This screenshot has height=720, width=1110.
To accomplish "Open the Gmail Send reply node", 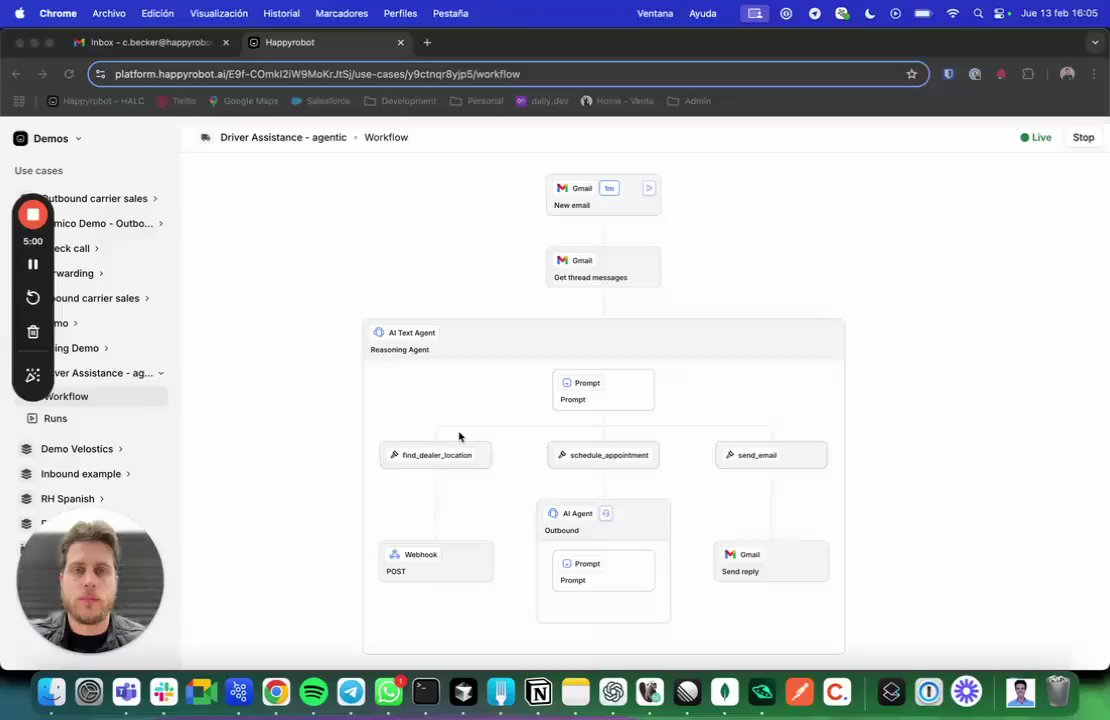I will (771, 562).
